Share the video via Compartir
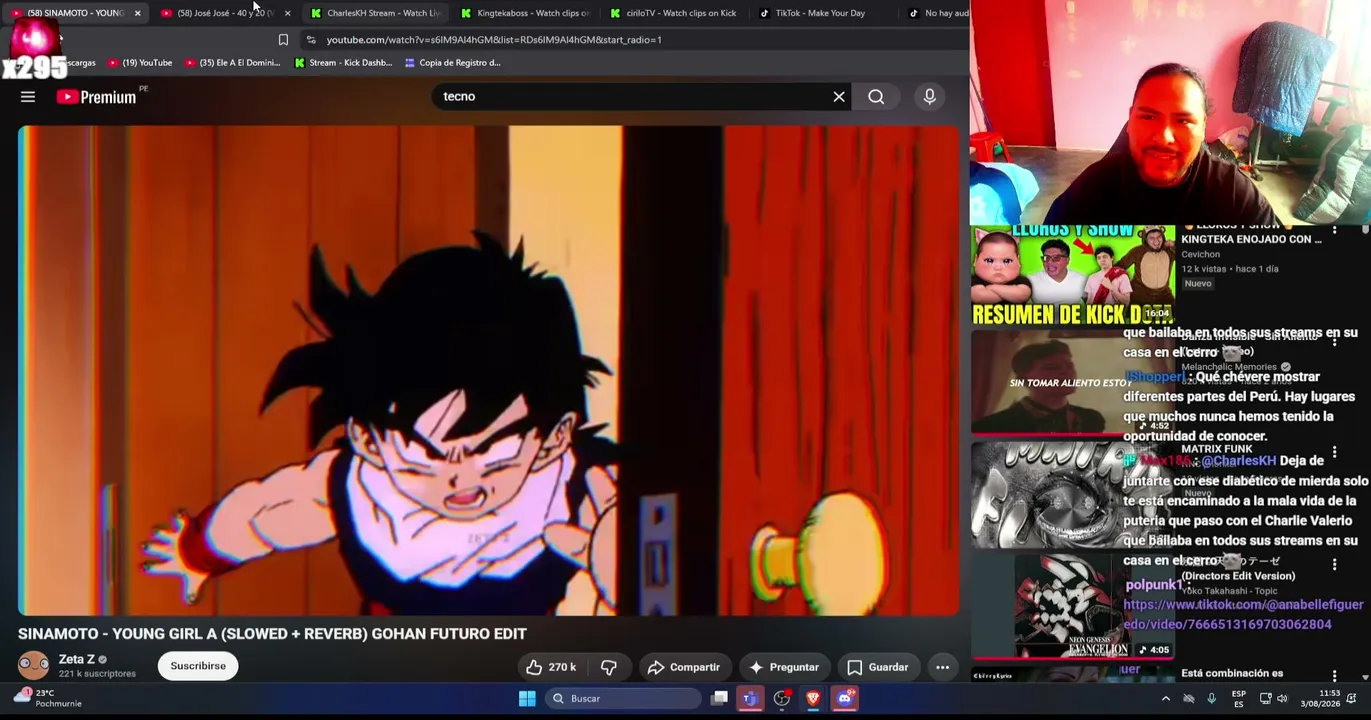Viewport: 1371px width, 720px height. pyautogui.click(x=684, y=667)
